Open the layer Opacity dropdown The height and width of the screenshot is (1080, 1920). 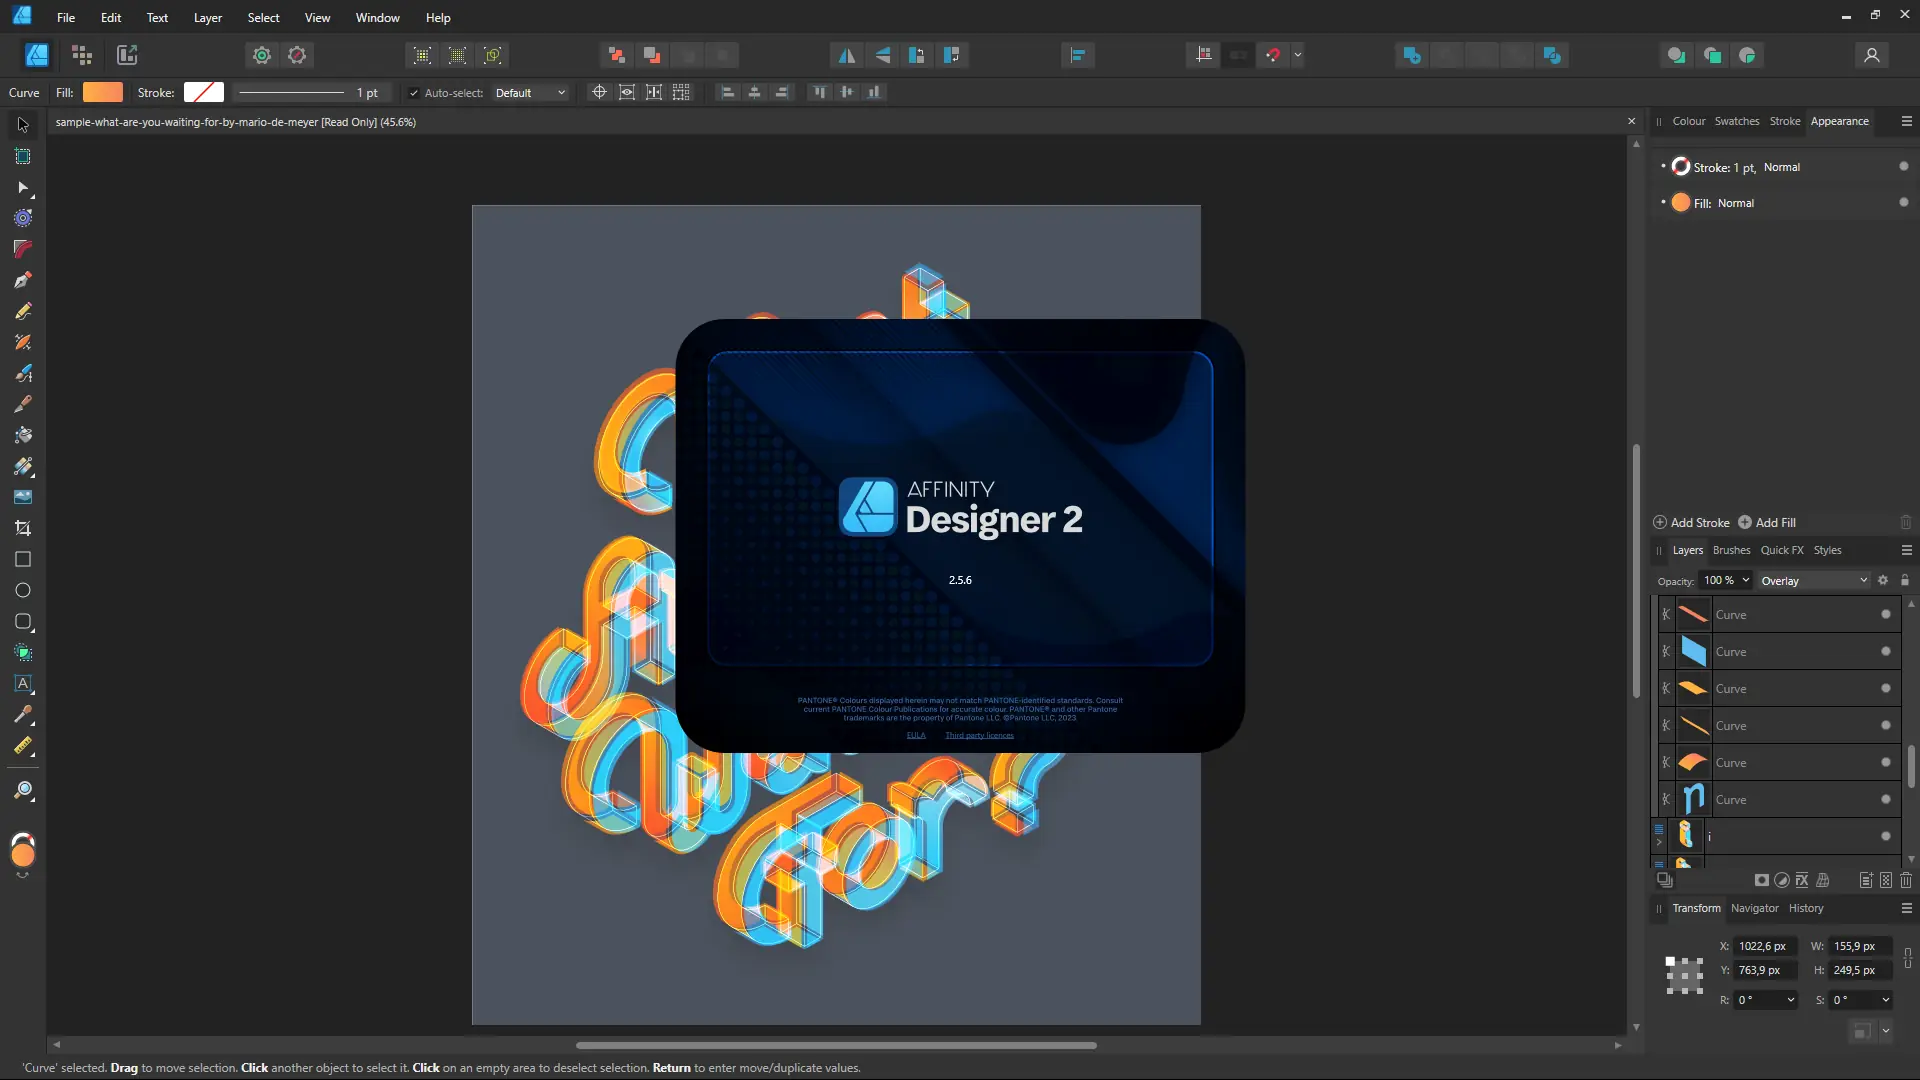(x=1745, y=580)
